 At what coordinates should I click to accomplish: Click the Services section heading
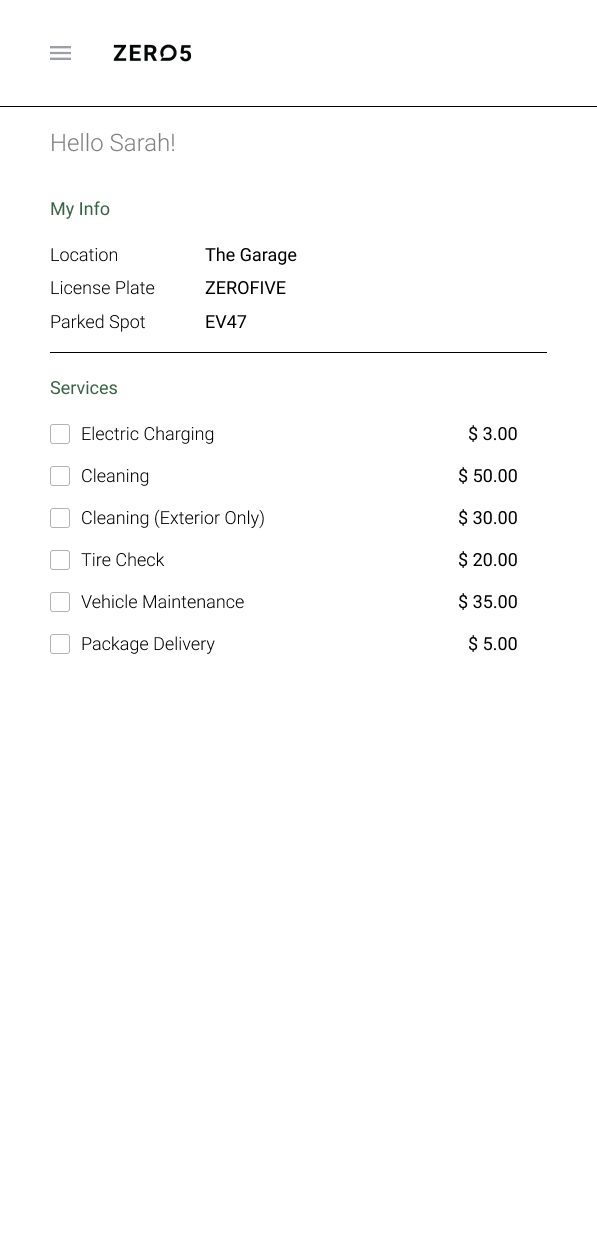[84, 388]
